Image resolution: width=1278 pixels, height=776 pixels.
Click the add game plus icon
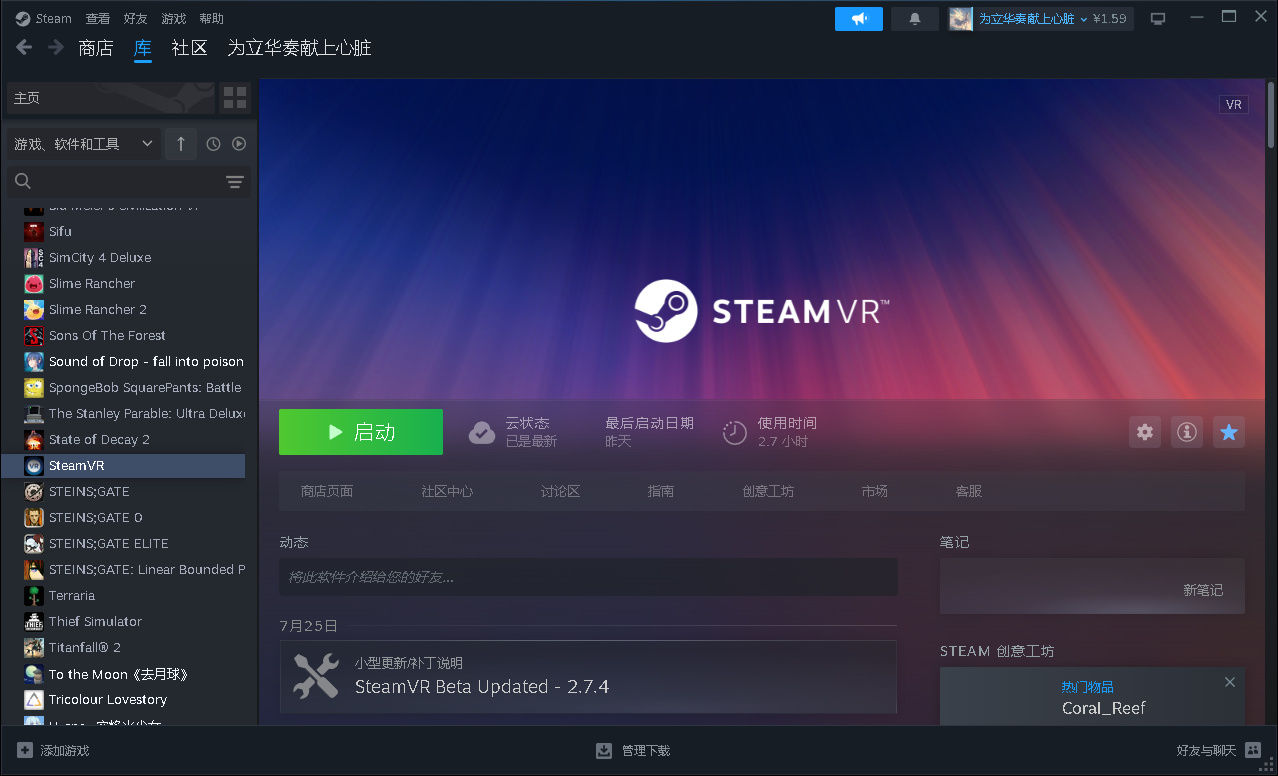pos(25,750)
